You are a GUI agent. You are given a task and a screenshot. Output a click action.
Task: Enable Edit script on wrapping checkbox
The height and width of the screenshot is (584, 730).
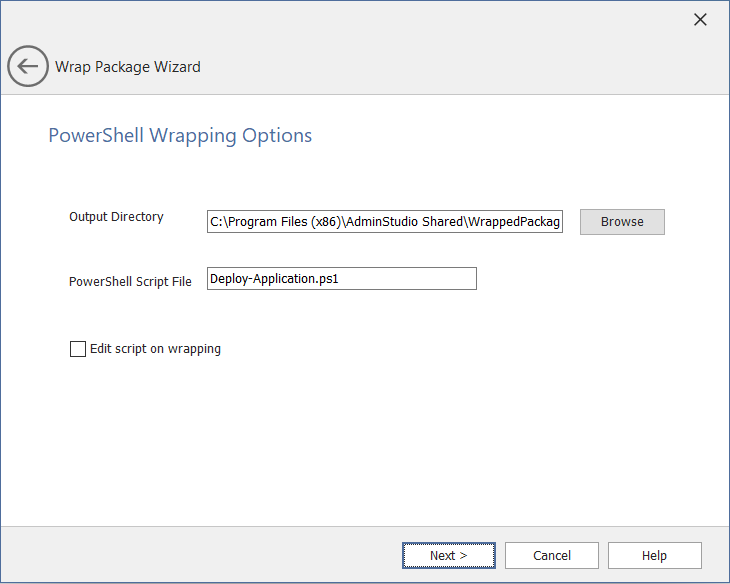78,349
